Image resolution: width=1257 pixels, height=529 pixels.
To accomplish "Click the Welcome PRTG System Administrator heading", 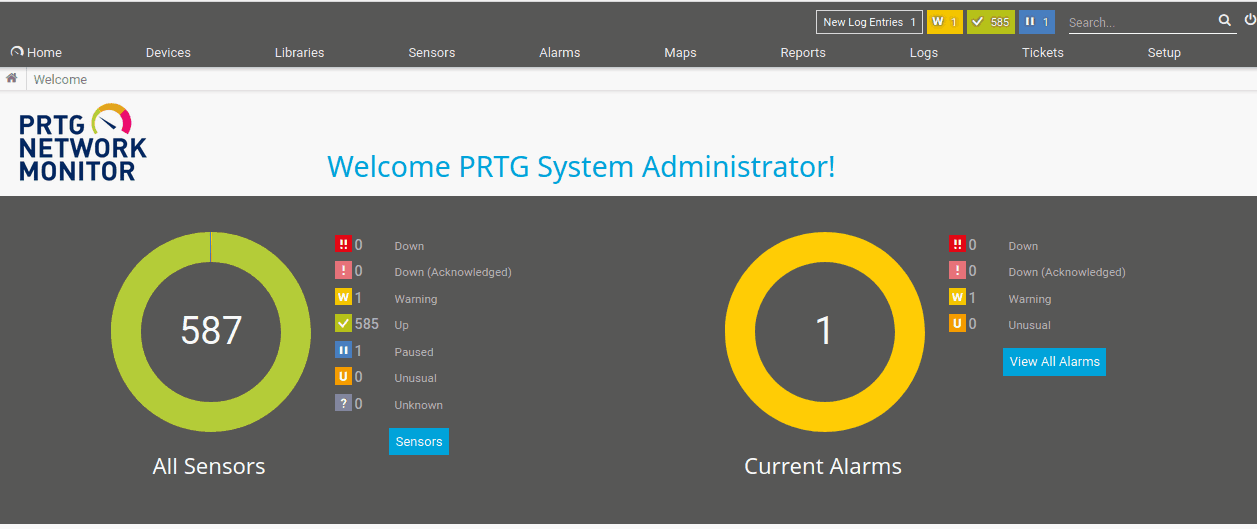I will (x=581, y=166).
